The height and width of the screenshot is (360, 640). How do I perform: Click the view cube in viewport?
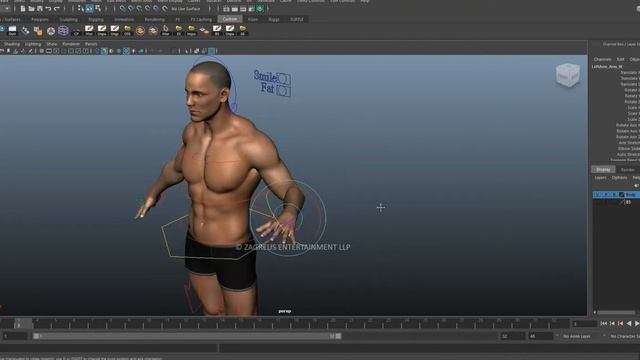(568, 75)
